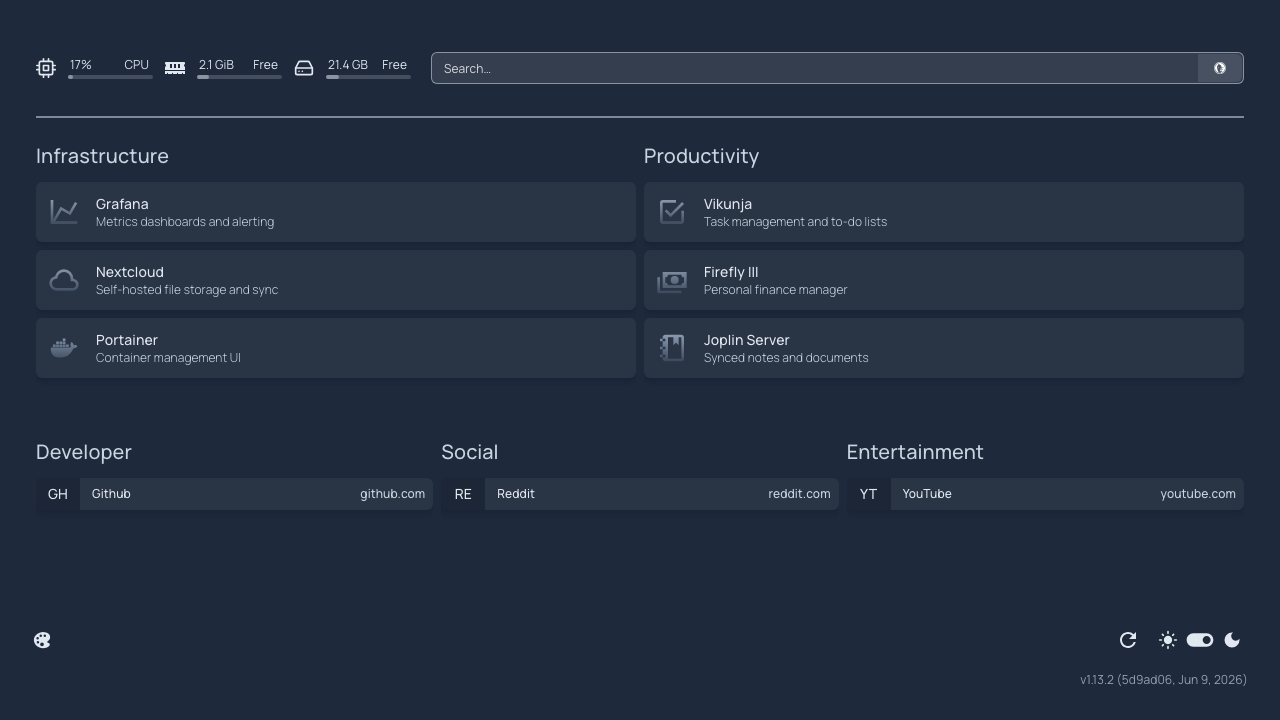Click the YT abbreviation badge
The image size is (1280, 720).
(868, 494)
